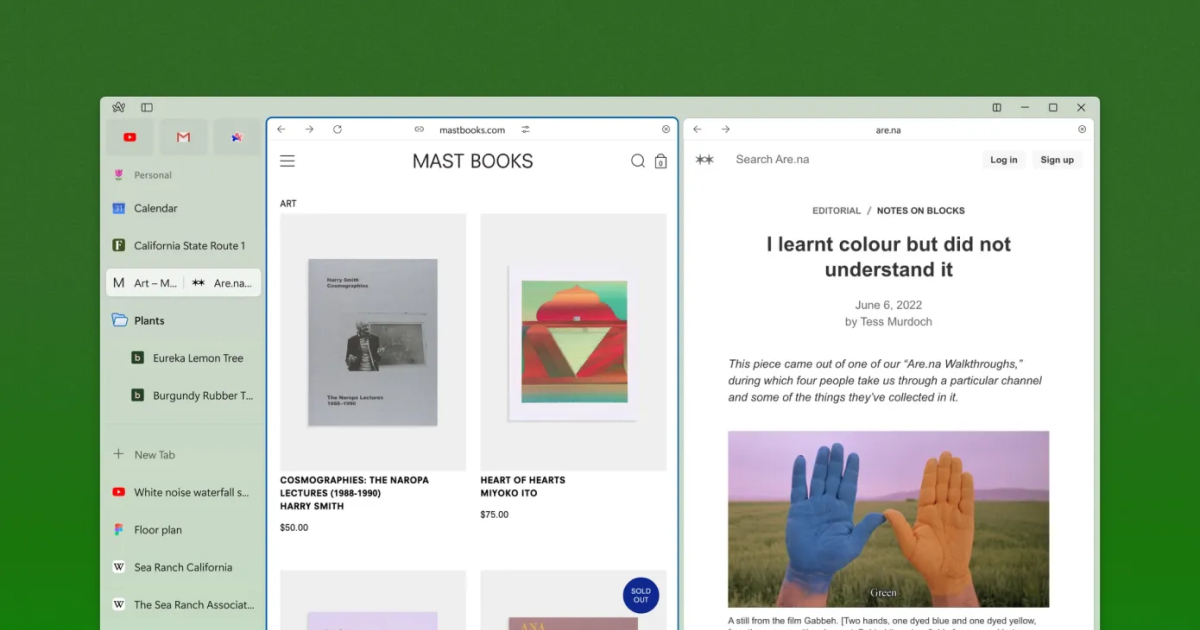Click the Plants folder icon
Screen dimensions: 1200x630
click(x=119, y=321)
